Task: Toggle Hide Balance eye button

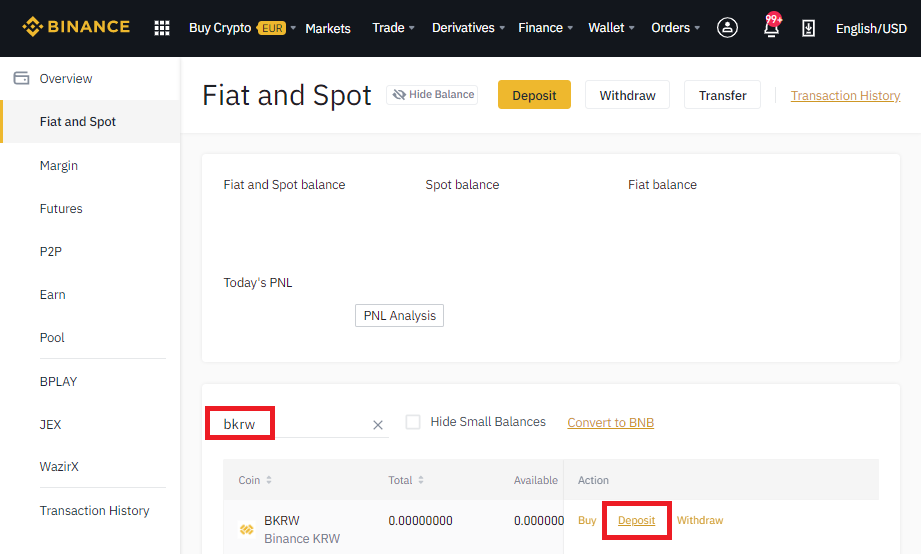Action: 432,95
